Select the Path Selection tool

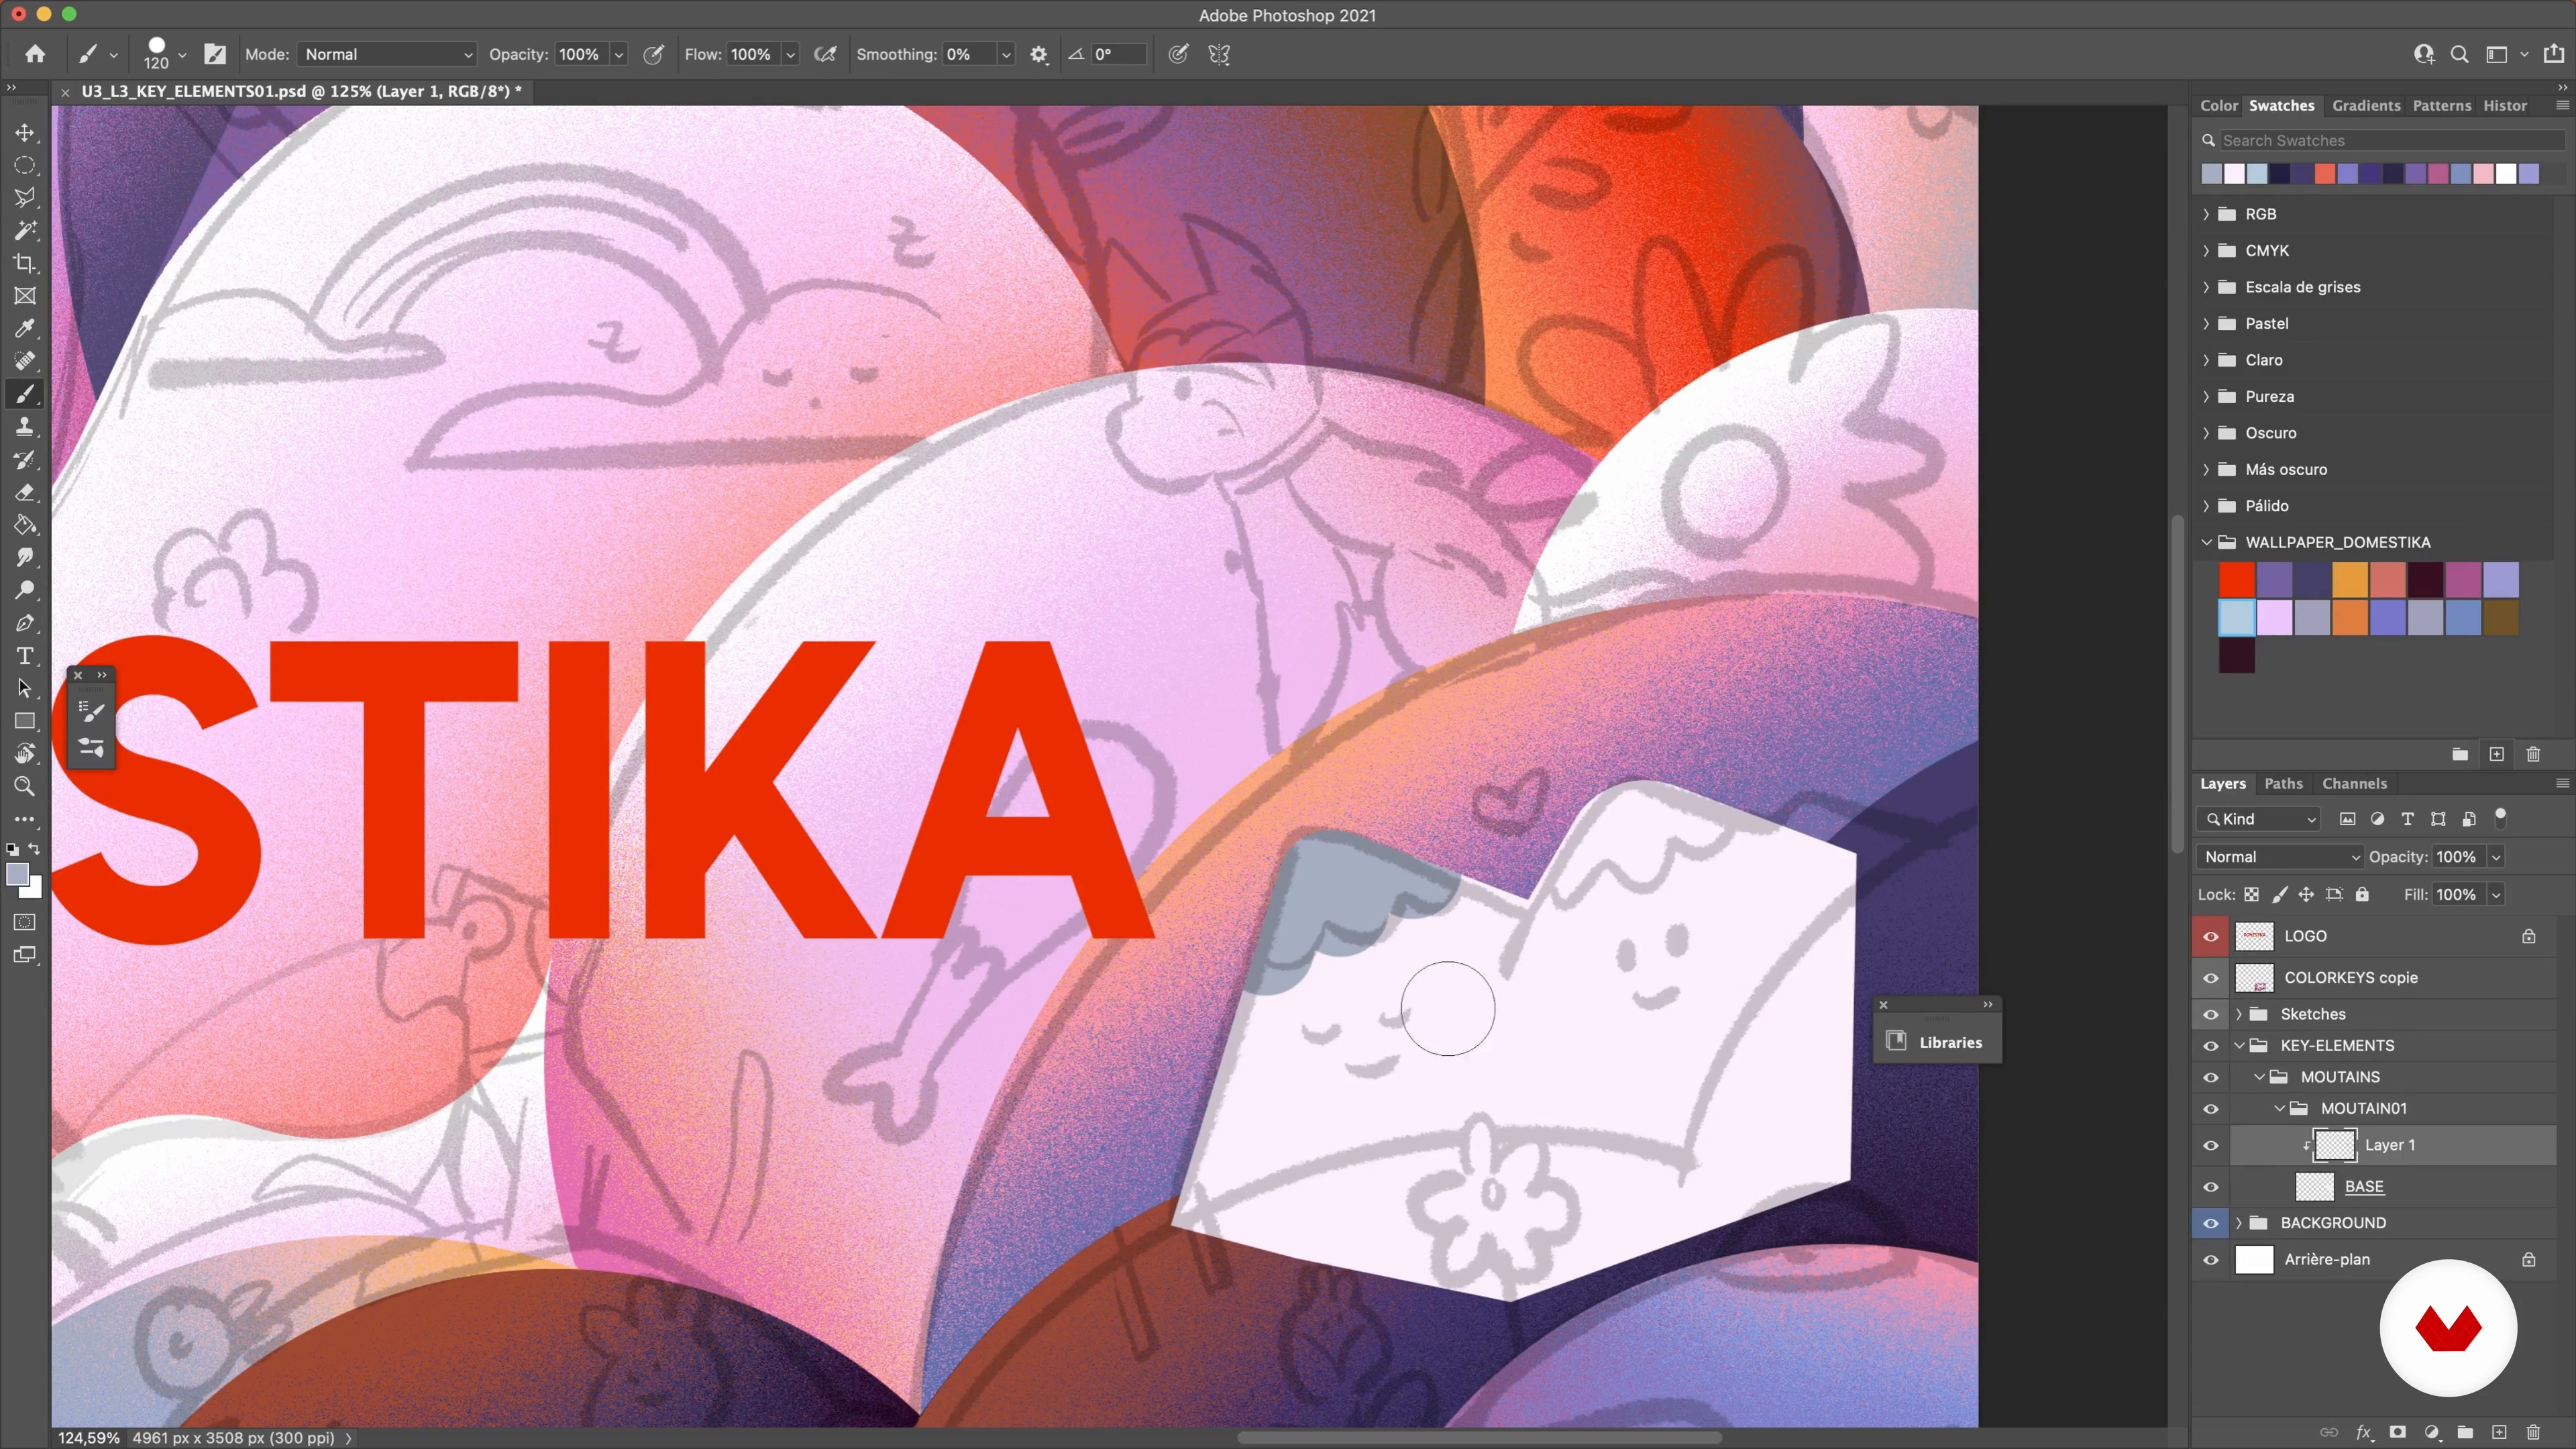[24, 688]
